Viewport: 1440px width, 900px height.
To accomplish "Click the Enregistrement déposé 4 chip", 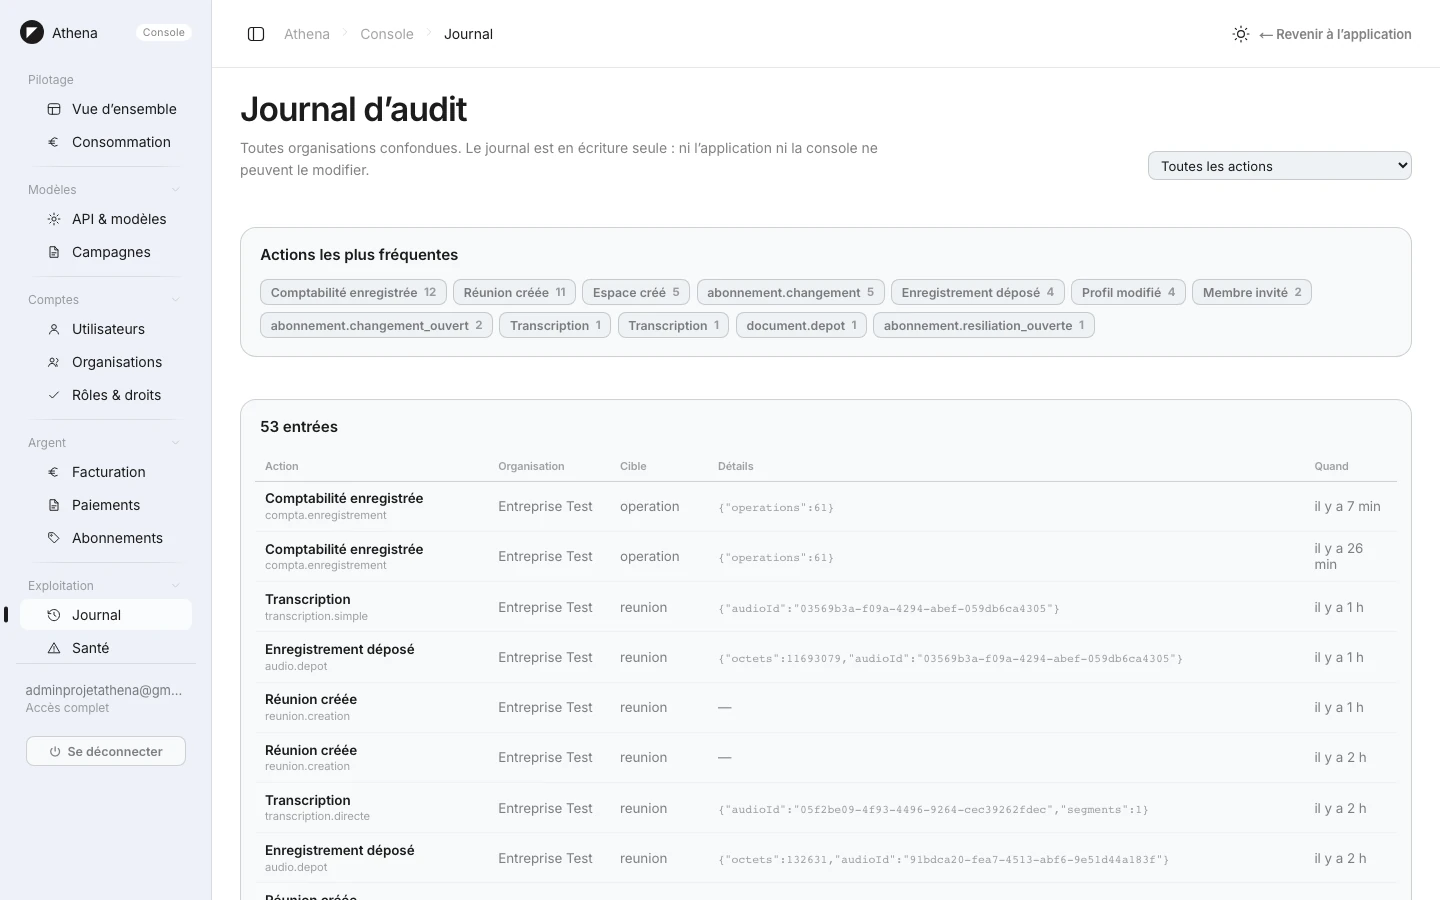I will [977, 292].
